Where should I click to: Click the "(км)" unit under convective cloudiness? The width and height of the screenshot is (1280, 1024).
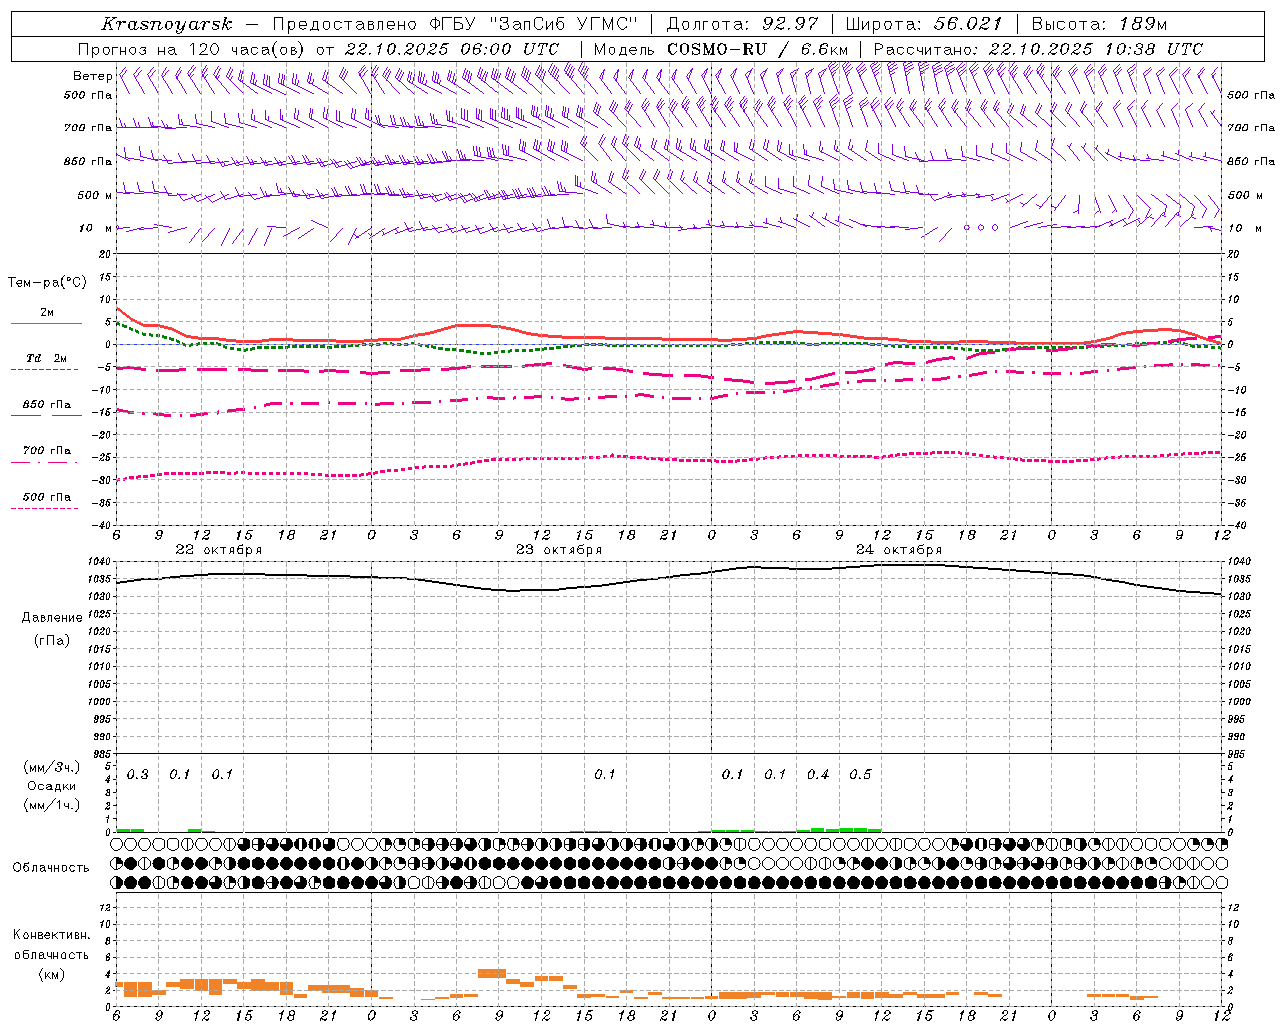pyautogui.click(x=51, y=974)
